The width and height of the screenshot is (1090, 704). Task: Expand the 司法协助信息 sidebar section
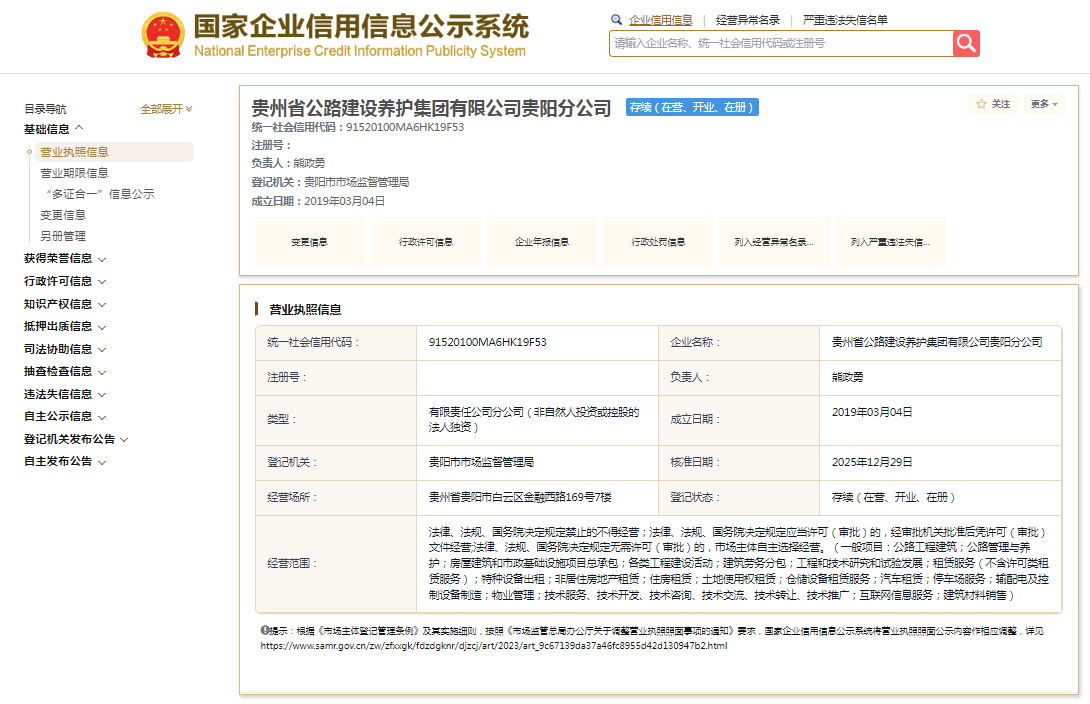tap(64, 349)
